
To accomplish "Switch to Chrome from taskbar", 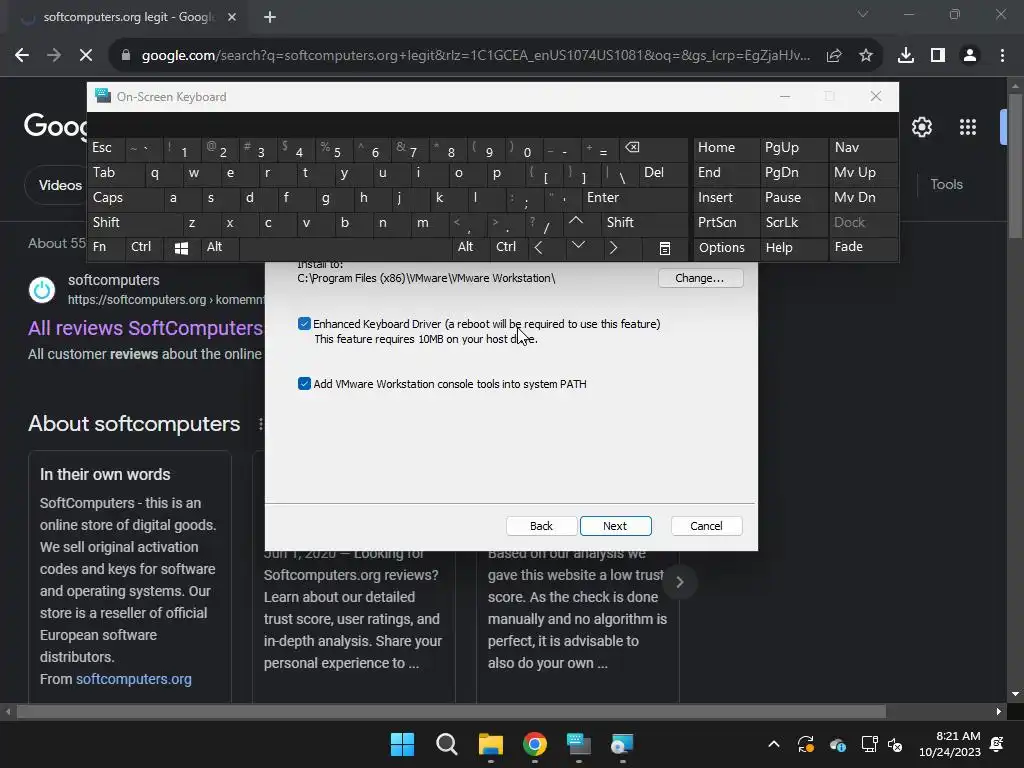I will (x=535, y=744).
